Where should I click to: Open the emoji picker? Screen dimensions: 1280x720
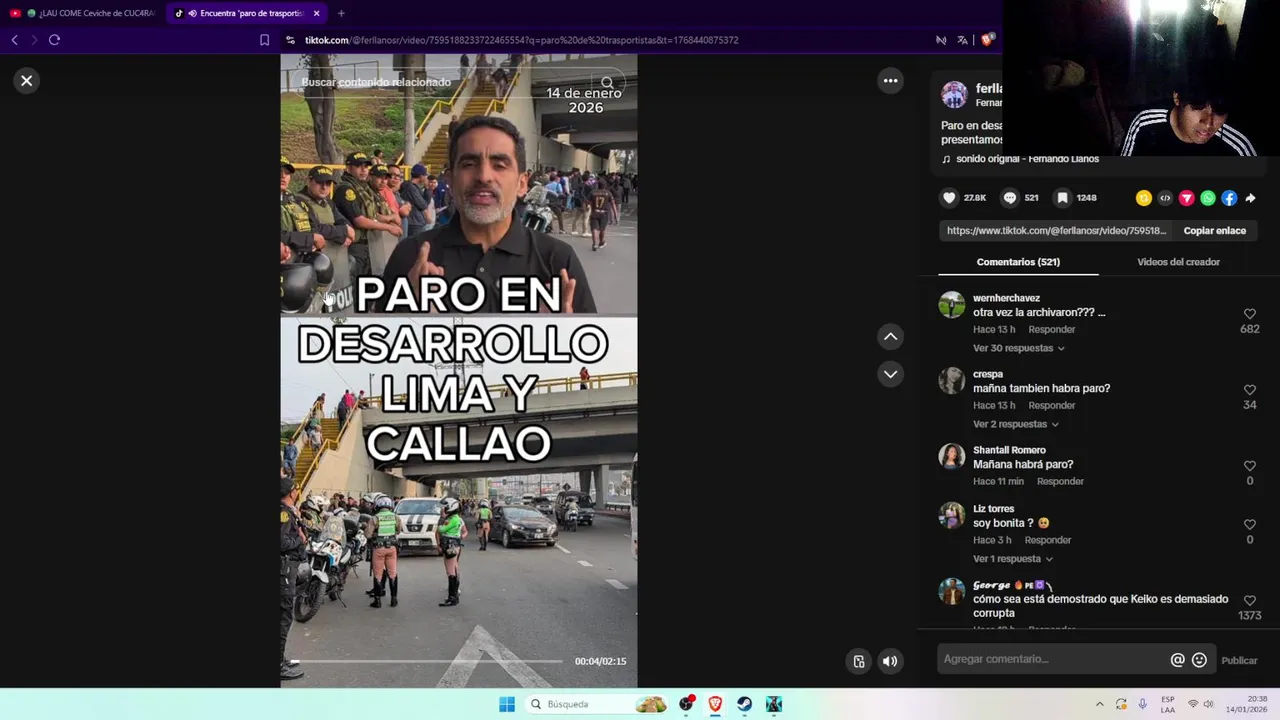click(1199, 660)
